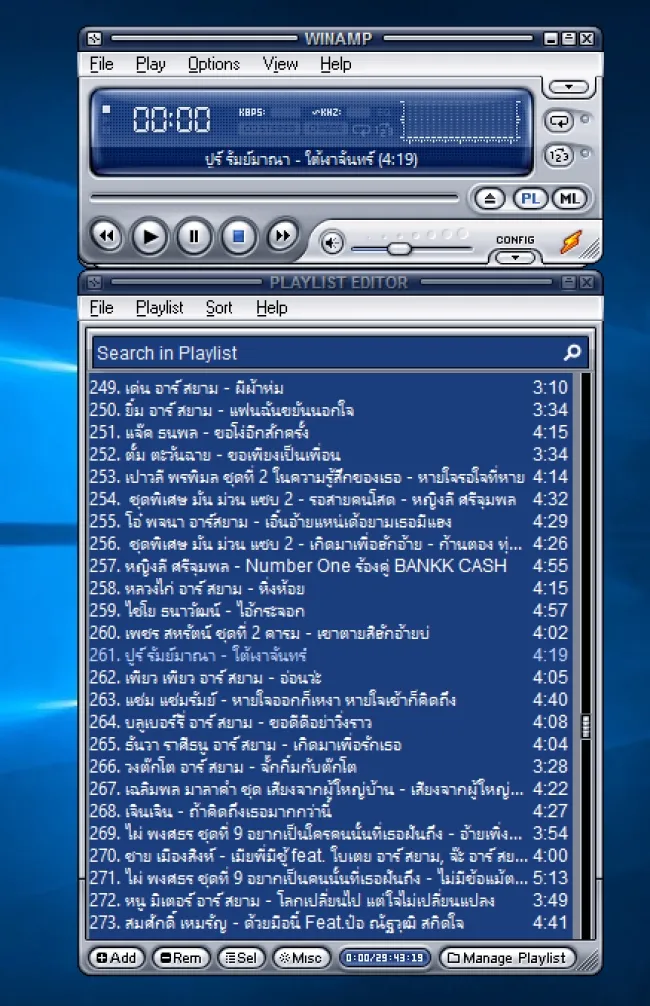This screenshot has width=650, height=1006.
Task: Toggle Playlist Editor windowshade button
Action: 569,282
